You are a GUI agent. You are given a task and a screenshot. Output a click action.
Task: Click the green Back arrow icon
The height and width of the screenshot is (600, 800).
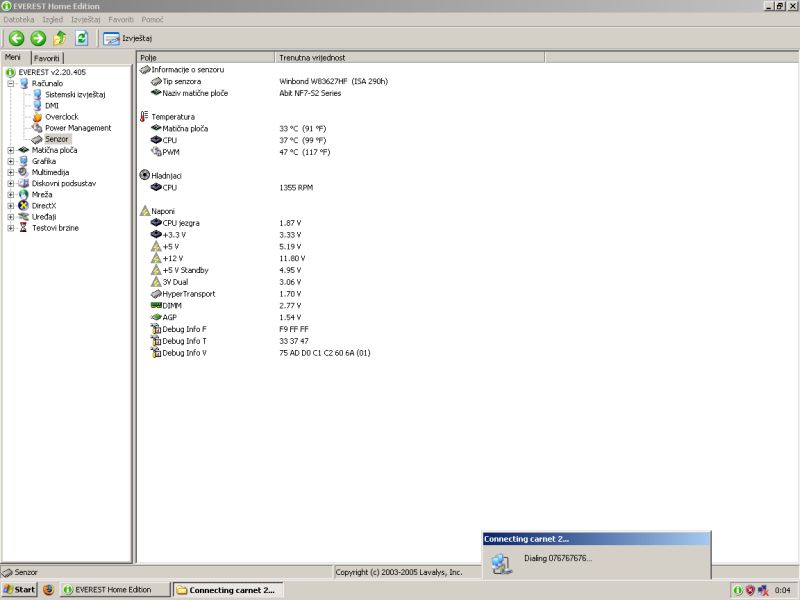click(x=16, y=38)
